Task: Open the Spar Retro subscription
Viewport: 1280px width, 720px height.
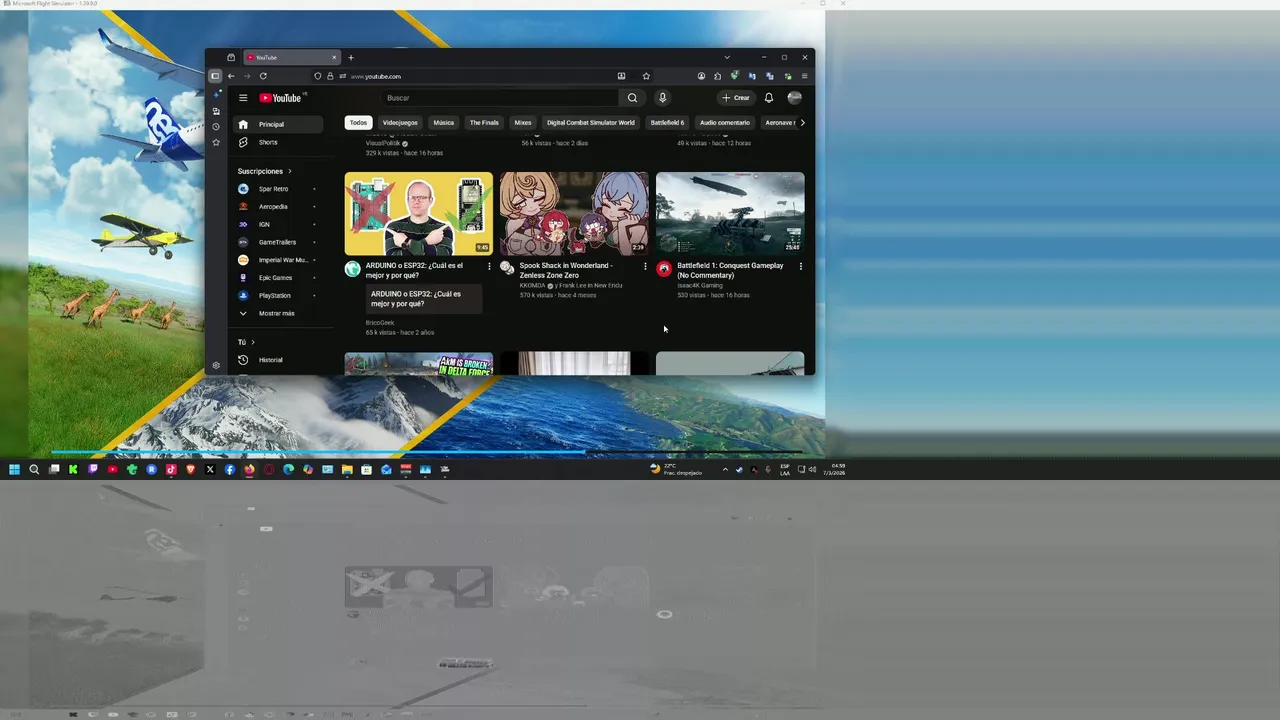Action: pyautogui.click(x=278, y=189)
